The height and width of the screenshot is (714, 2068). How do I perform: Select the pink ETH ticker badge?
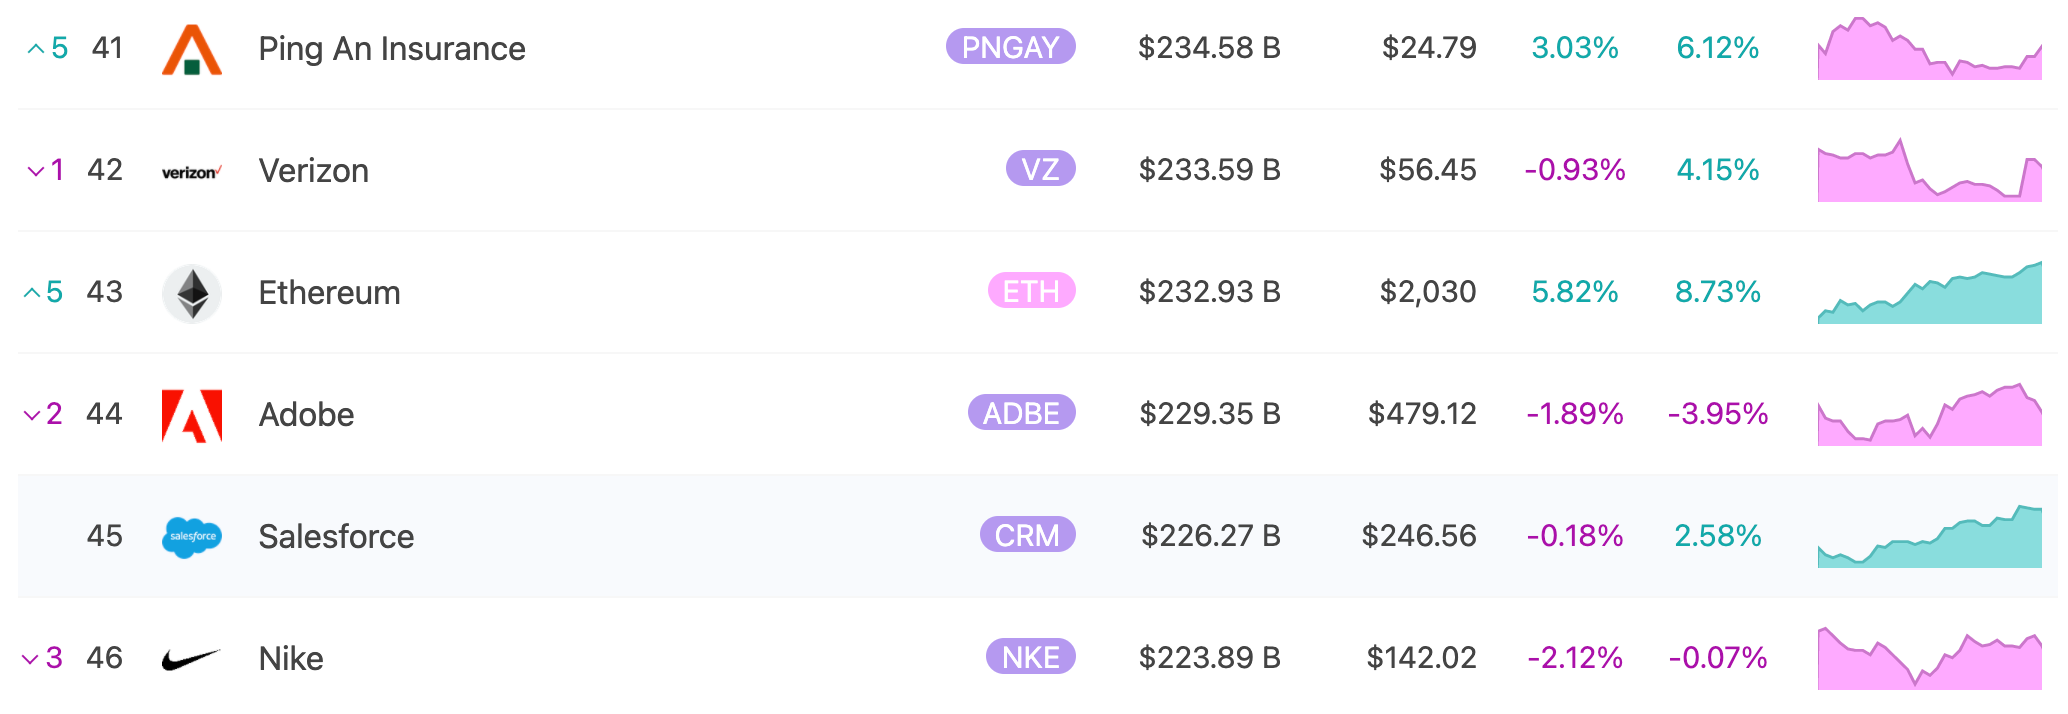coord(1032,291)
